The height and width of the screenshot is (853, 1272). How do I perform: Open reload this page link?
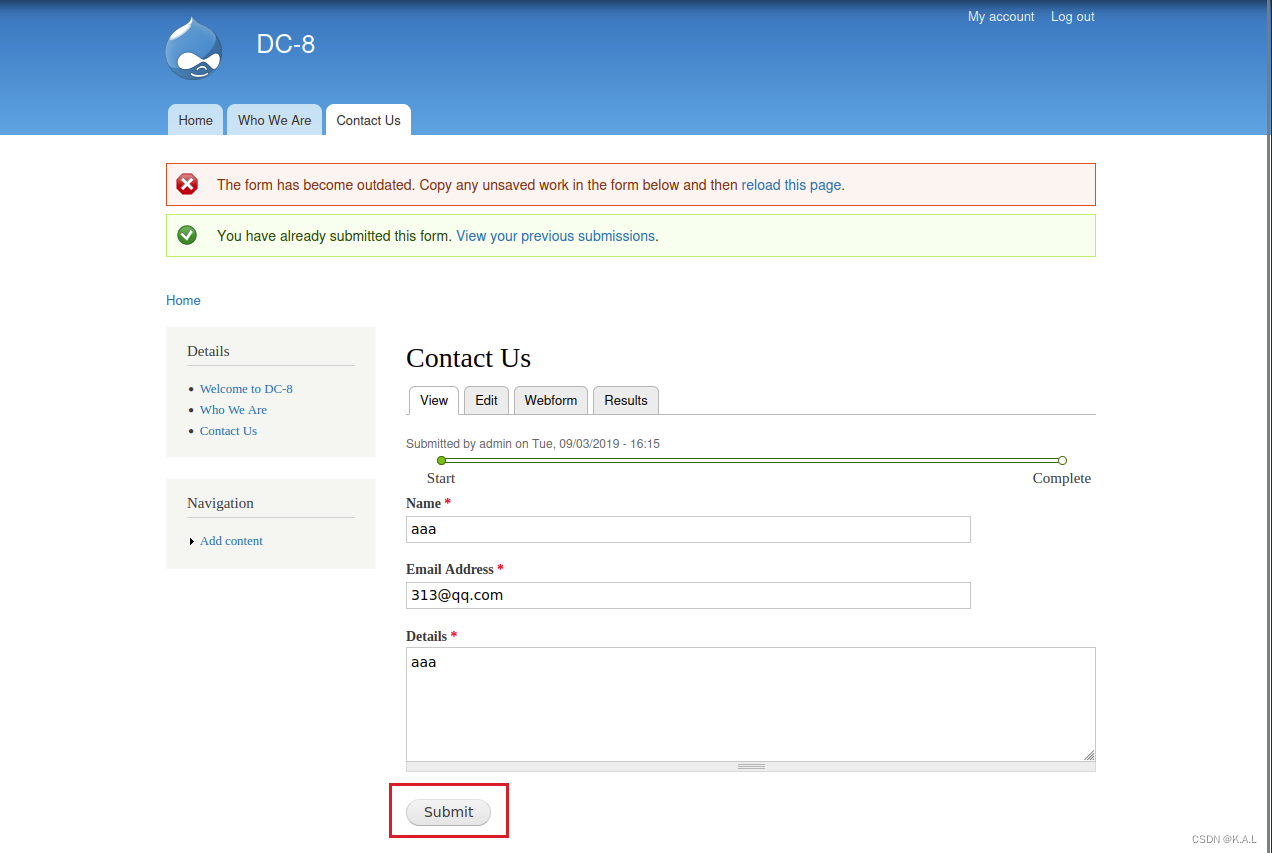coord(791,184)
